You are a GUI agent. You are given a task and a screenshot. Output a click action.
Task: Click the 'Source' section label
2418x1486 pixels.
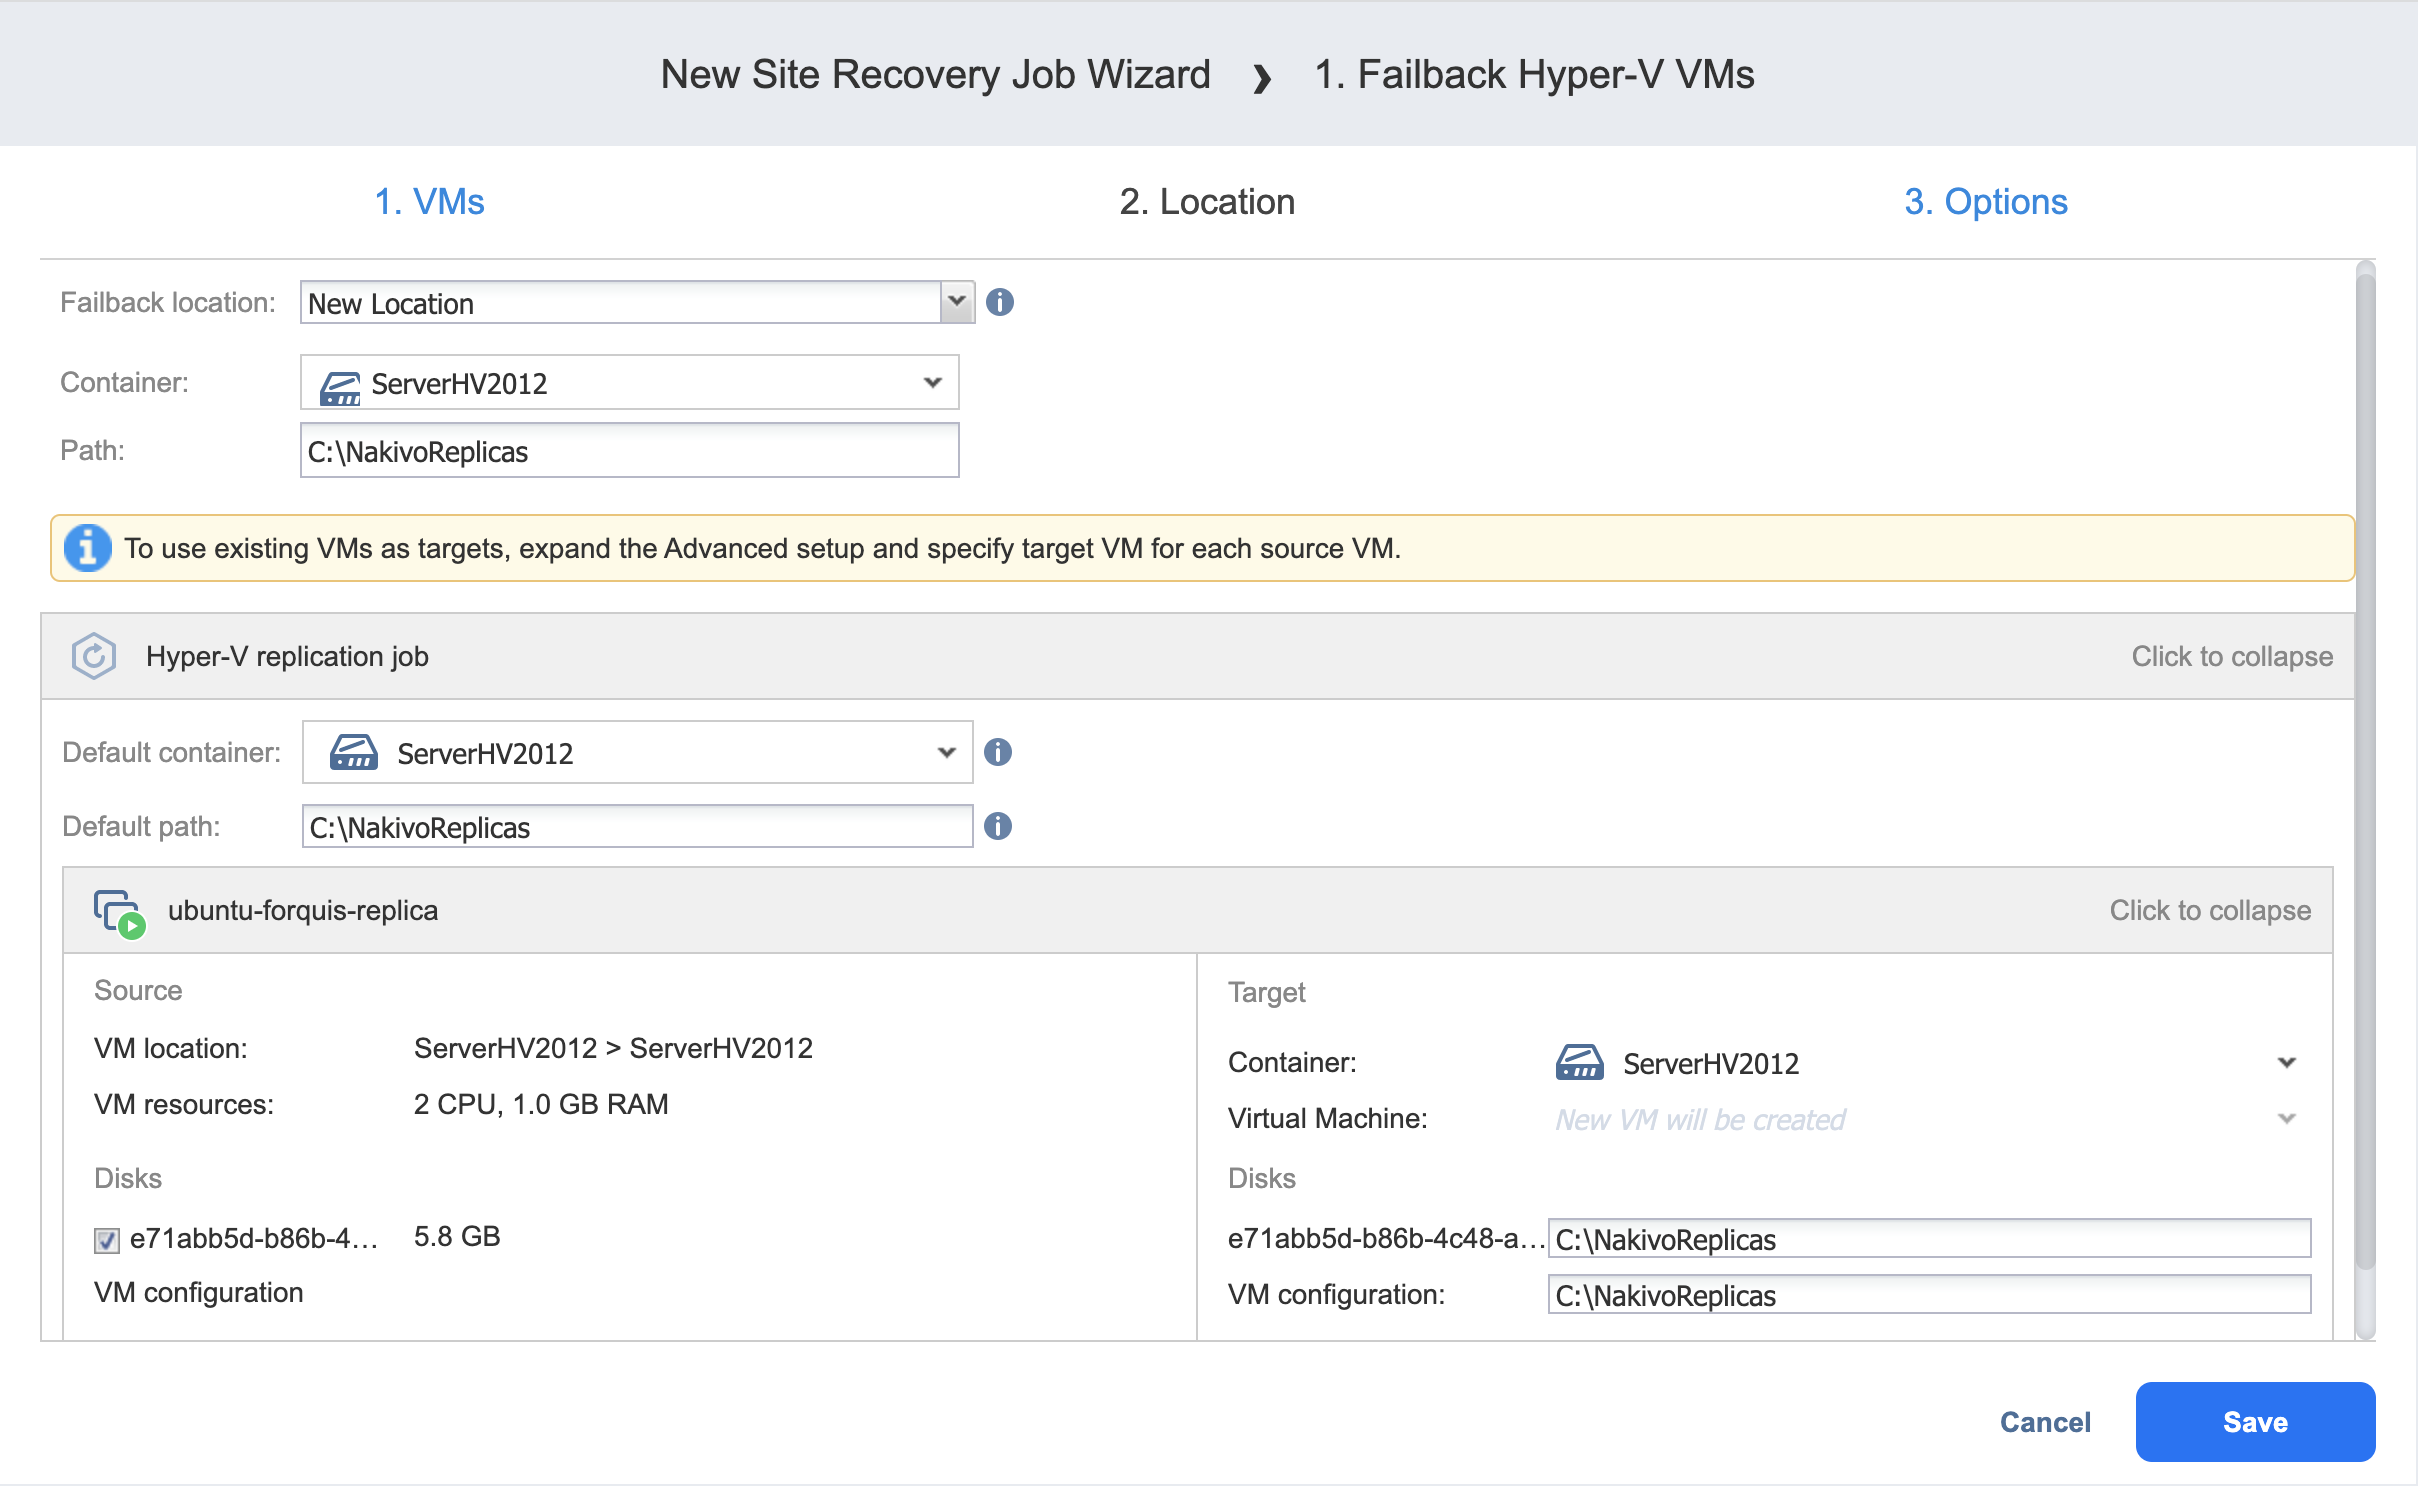point(138,990)
